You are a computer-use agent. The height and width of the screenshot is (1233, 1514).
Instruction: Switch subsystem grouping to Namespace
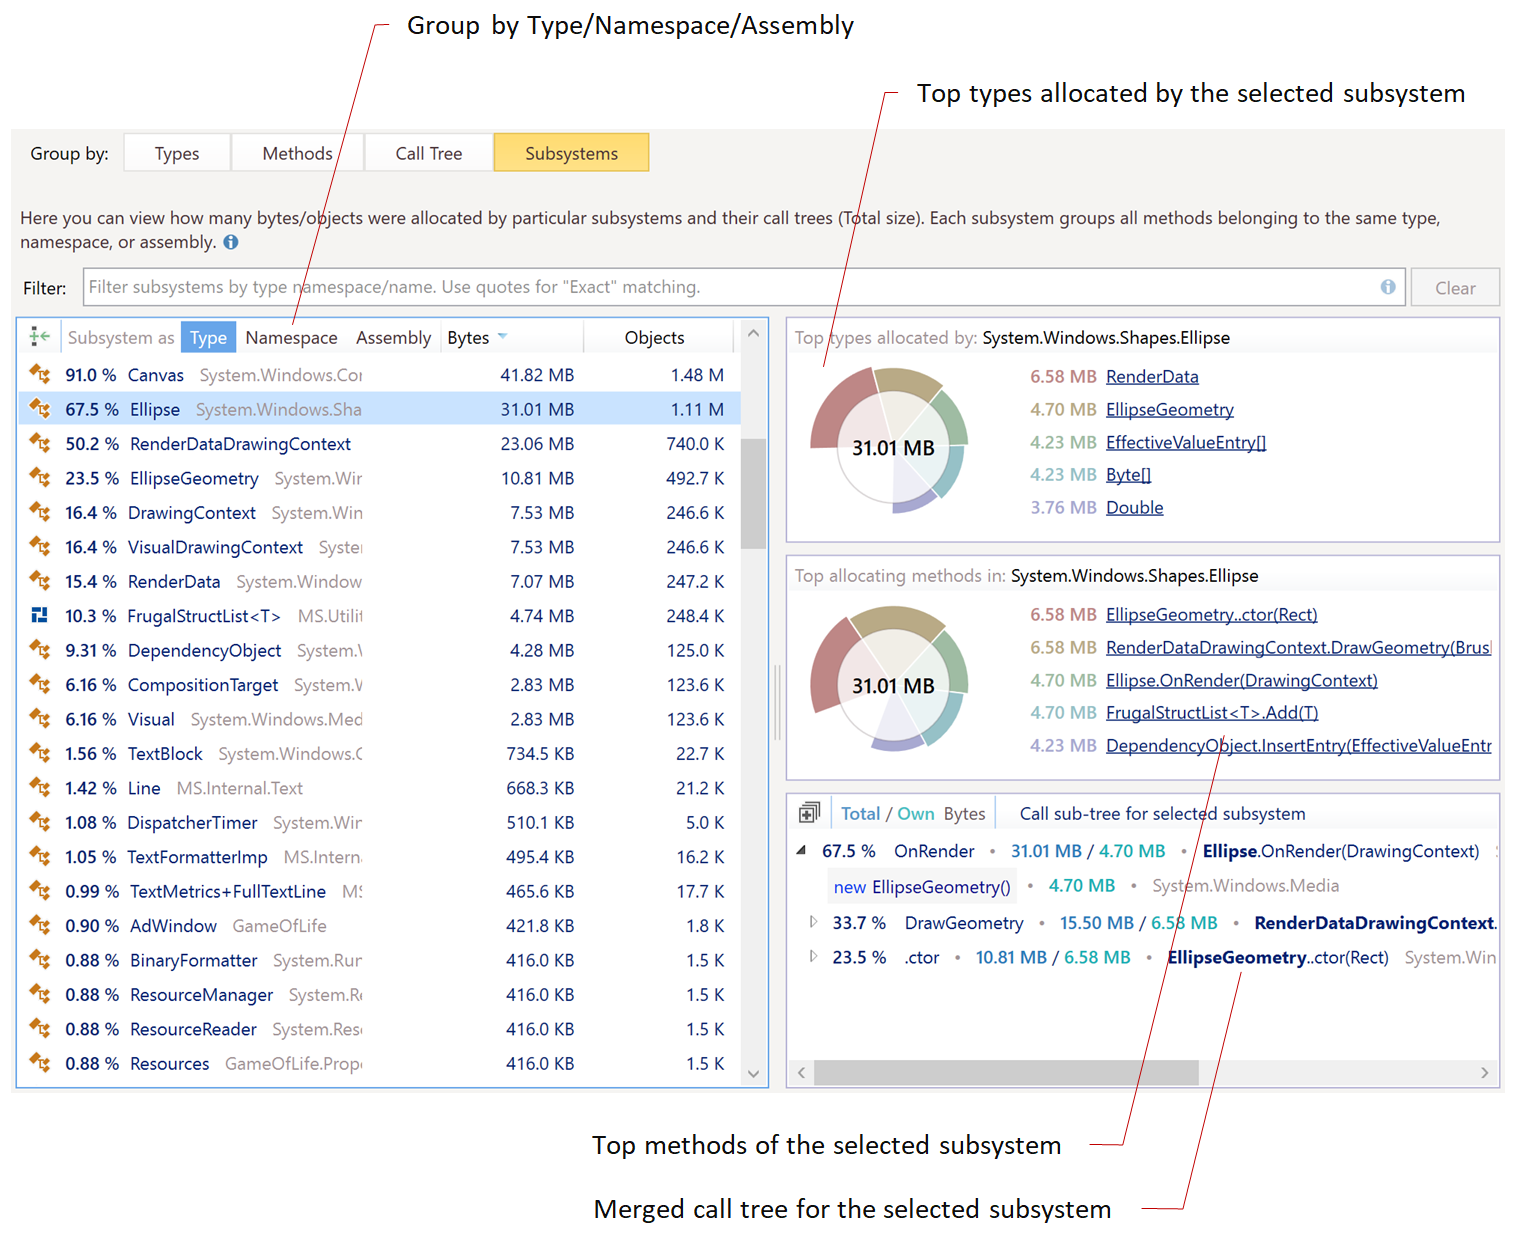(x=291, y=338)
